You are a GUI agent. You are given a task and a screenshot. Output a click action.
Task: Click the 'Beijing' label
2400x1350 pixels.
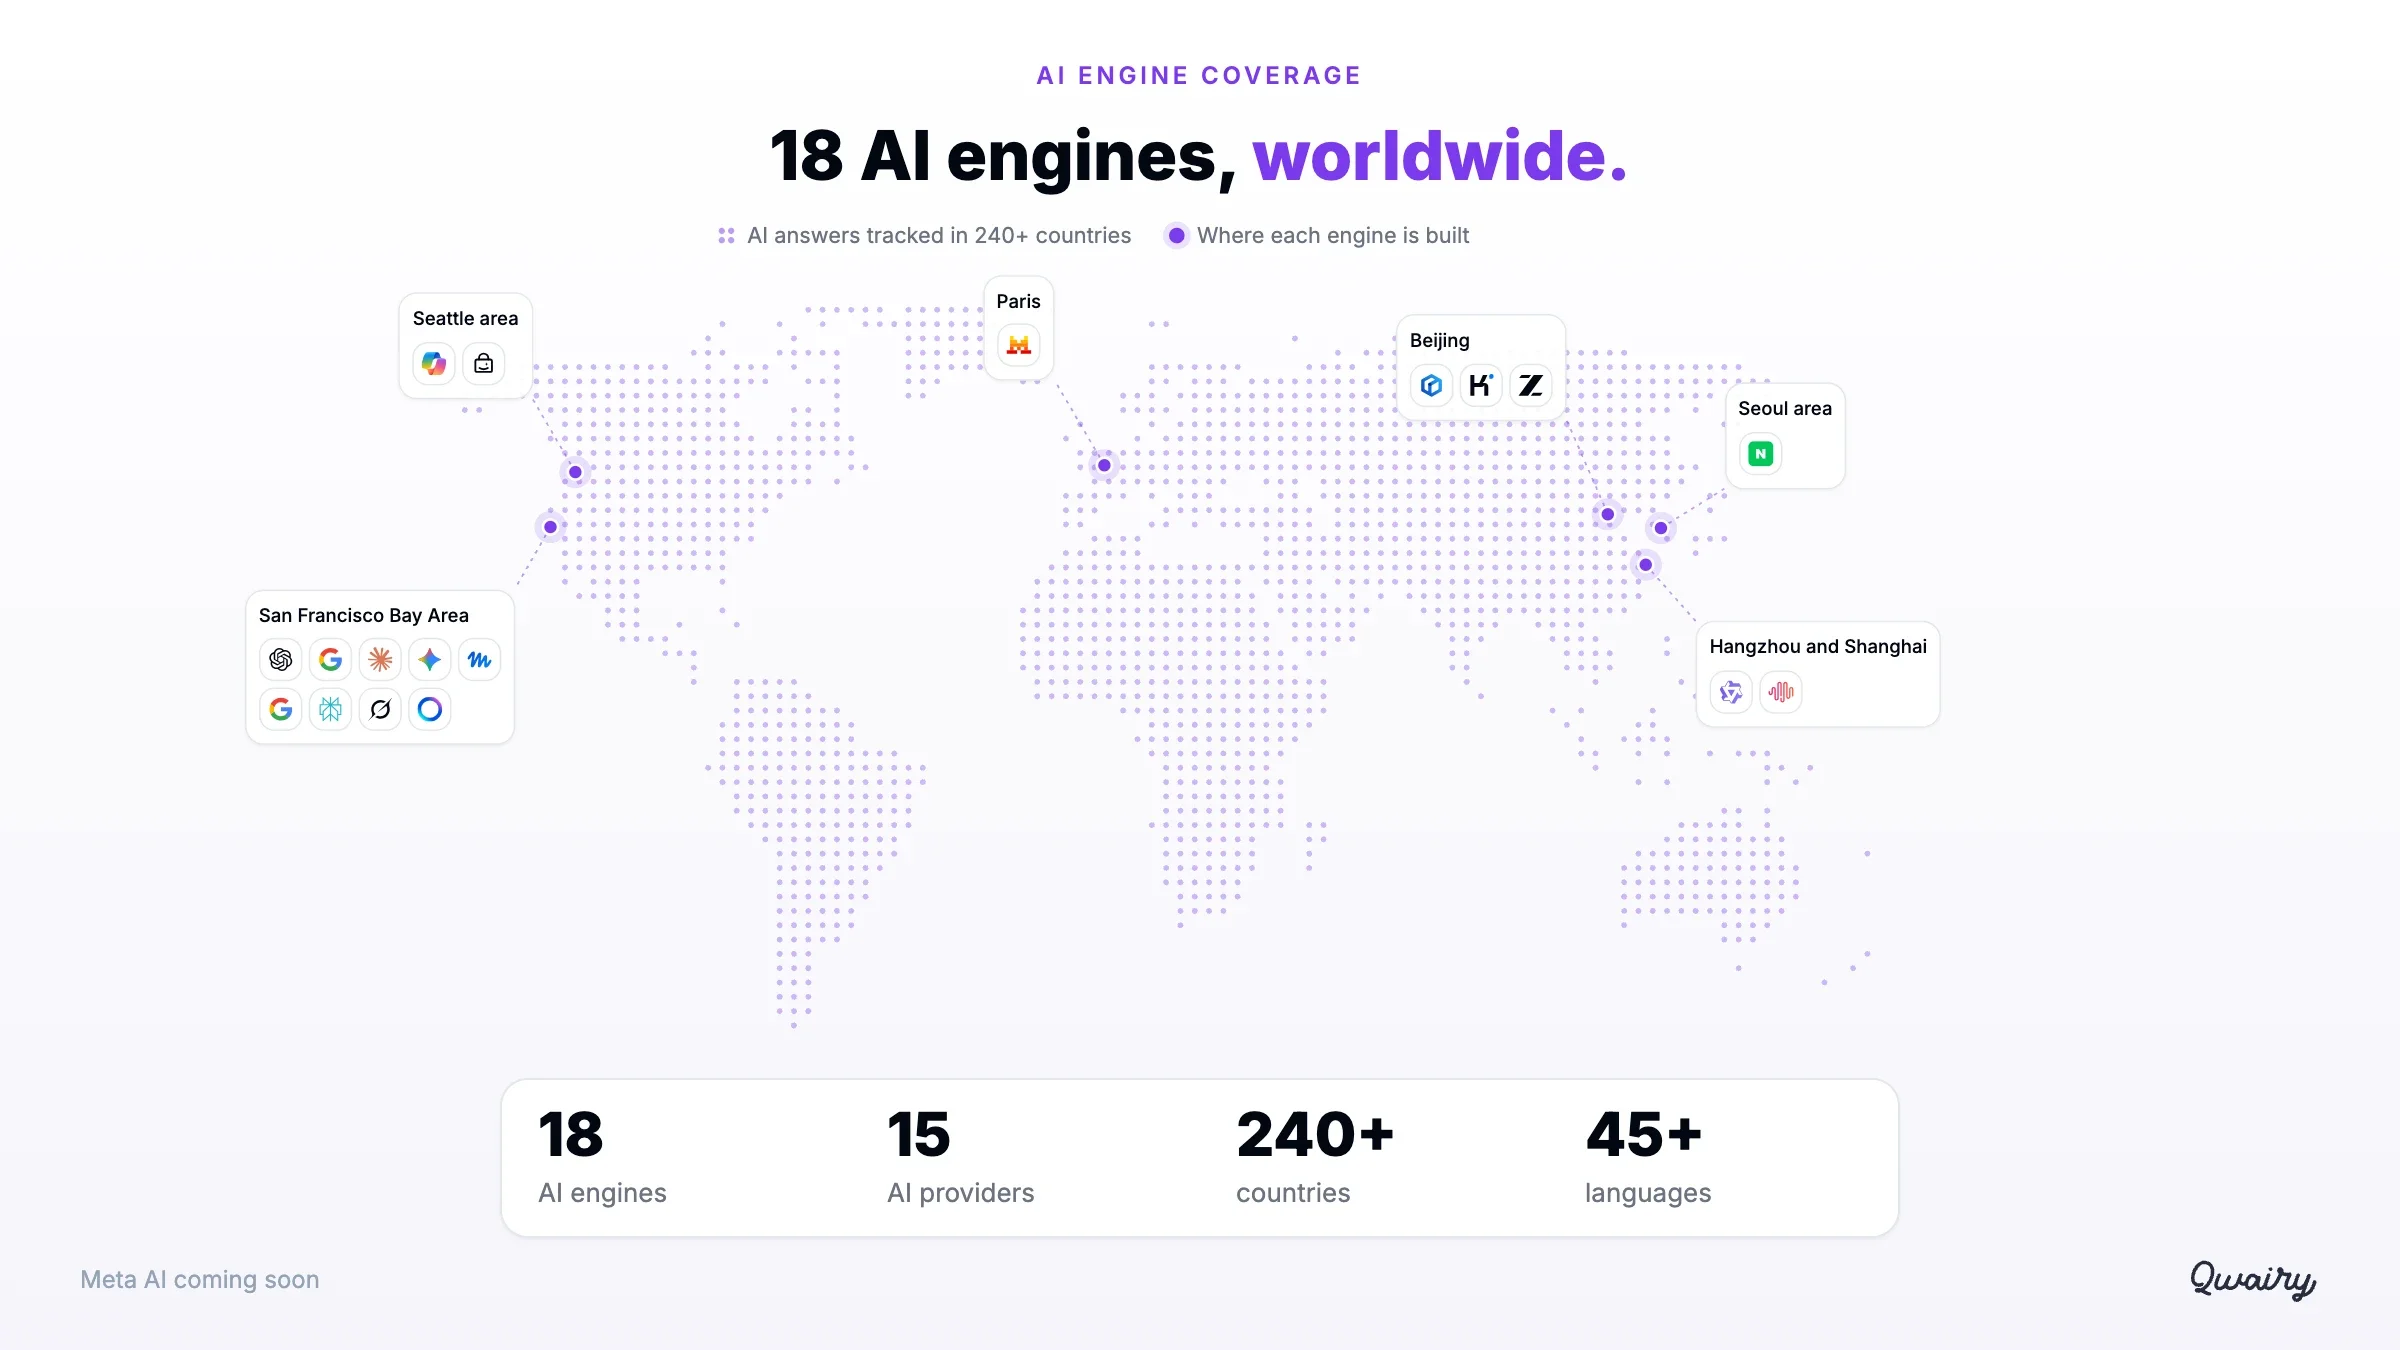1440,341
